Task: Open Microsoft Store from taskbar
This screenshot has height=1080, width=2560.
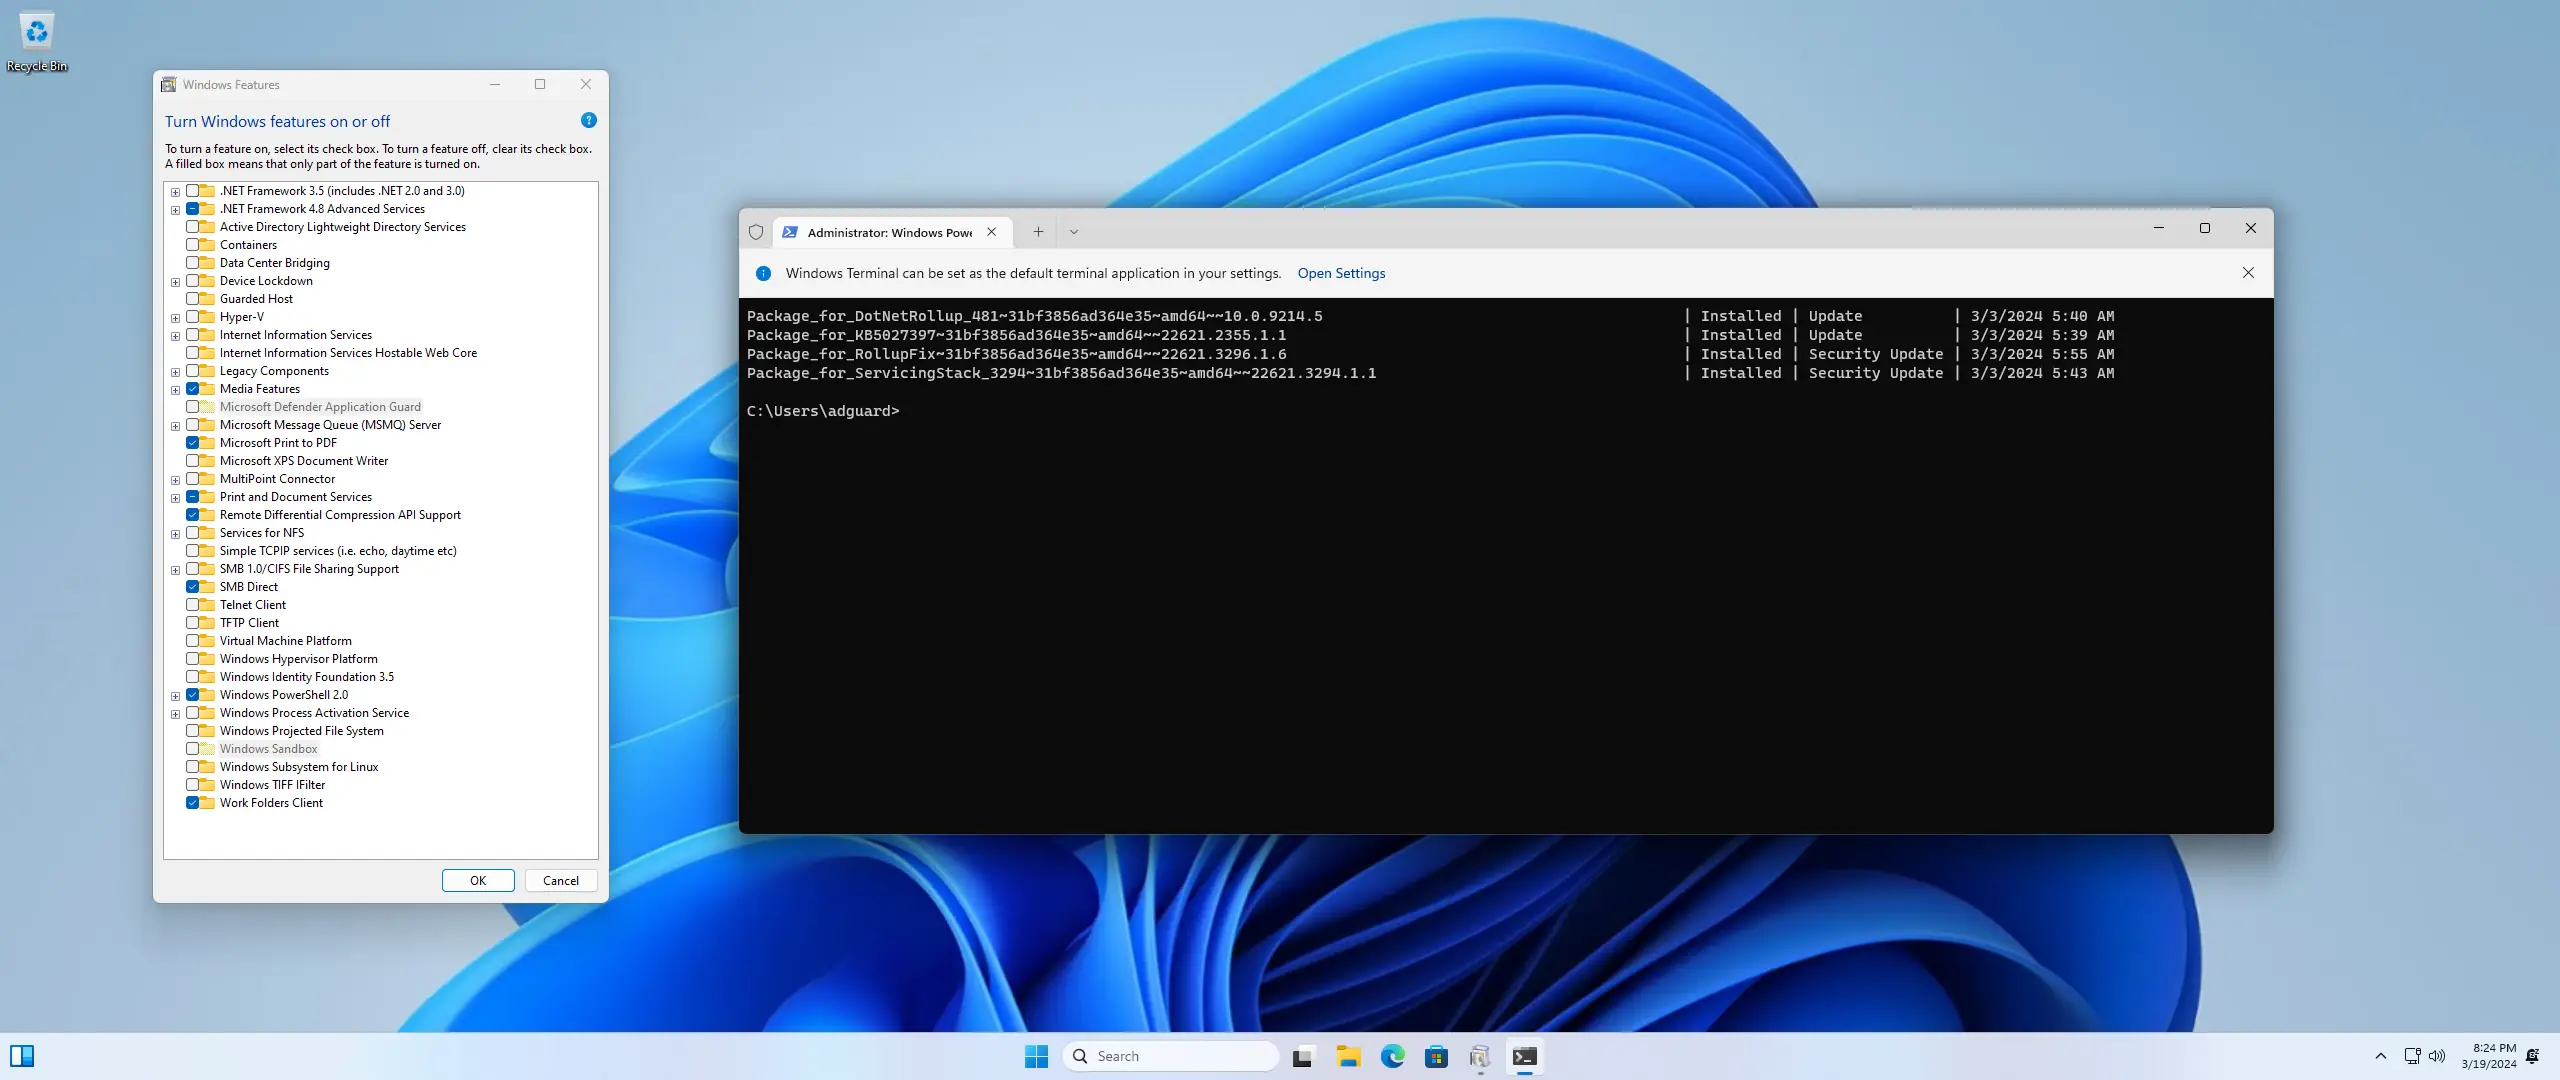Action: 1436,1056
